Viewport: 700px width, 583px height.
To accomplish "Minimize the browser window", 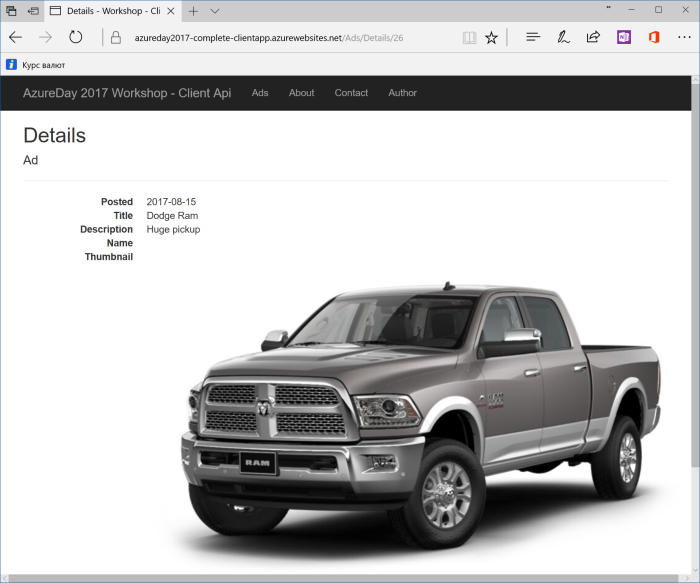I will (631, 10).
